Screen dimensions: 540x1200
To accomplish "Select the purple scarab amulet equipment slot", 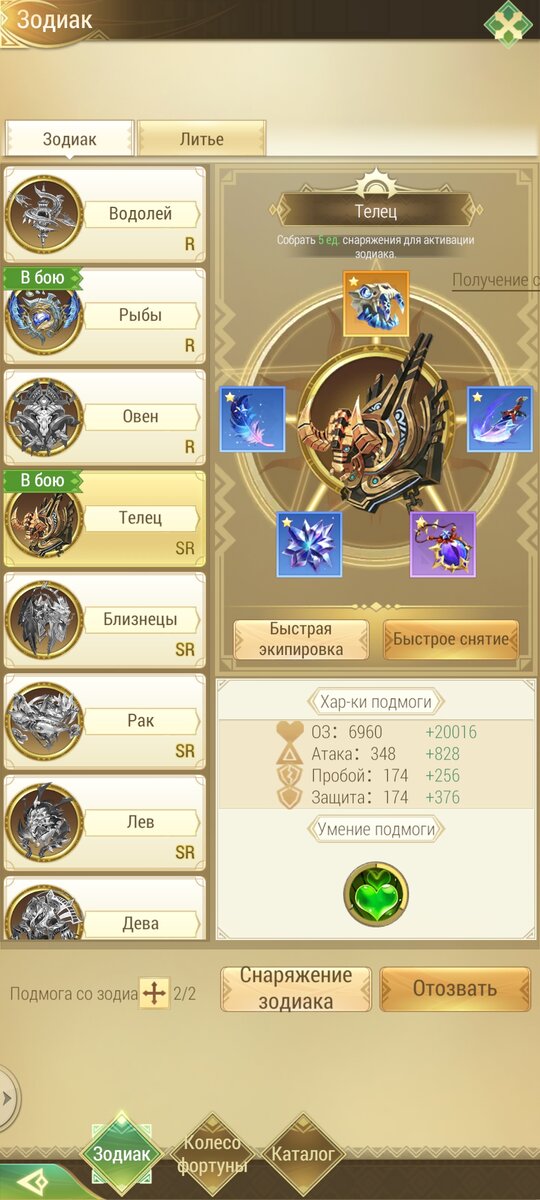I will pos(443,544).
